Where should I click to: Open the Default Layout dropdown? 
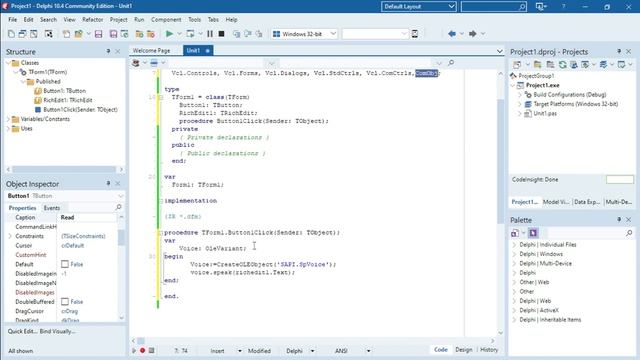click(x=451, y=7)
